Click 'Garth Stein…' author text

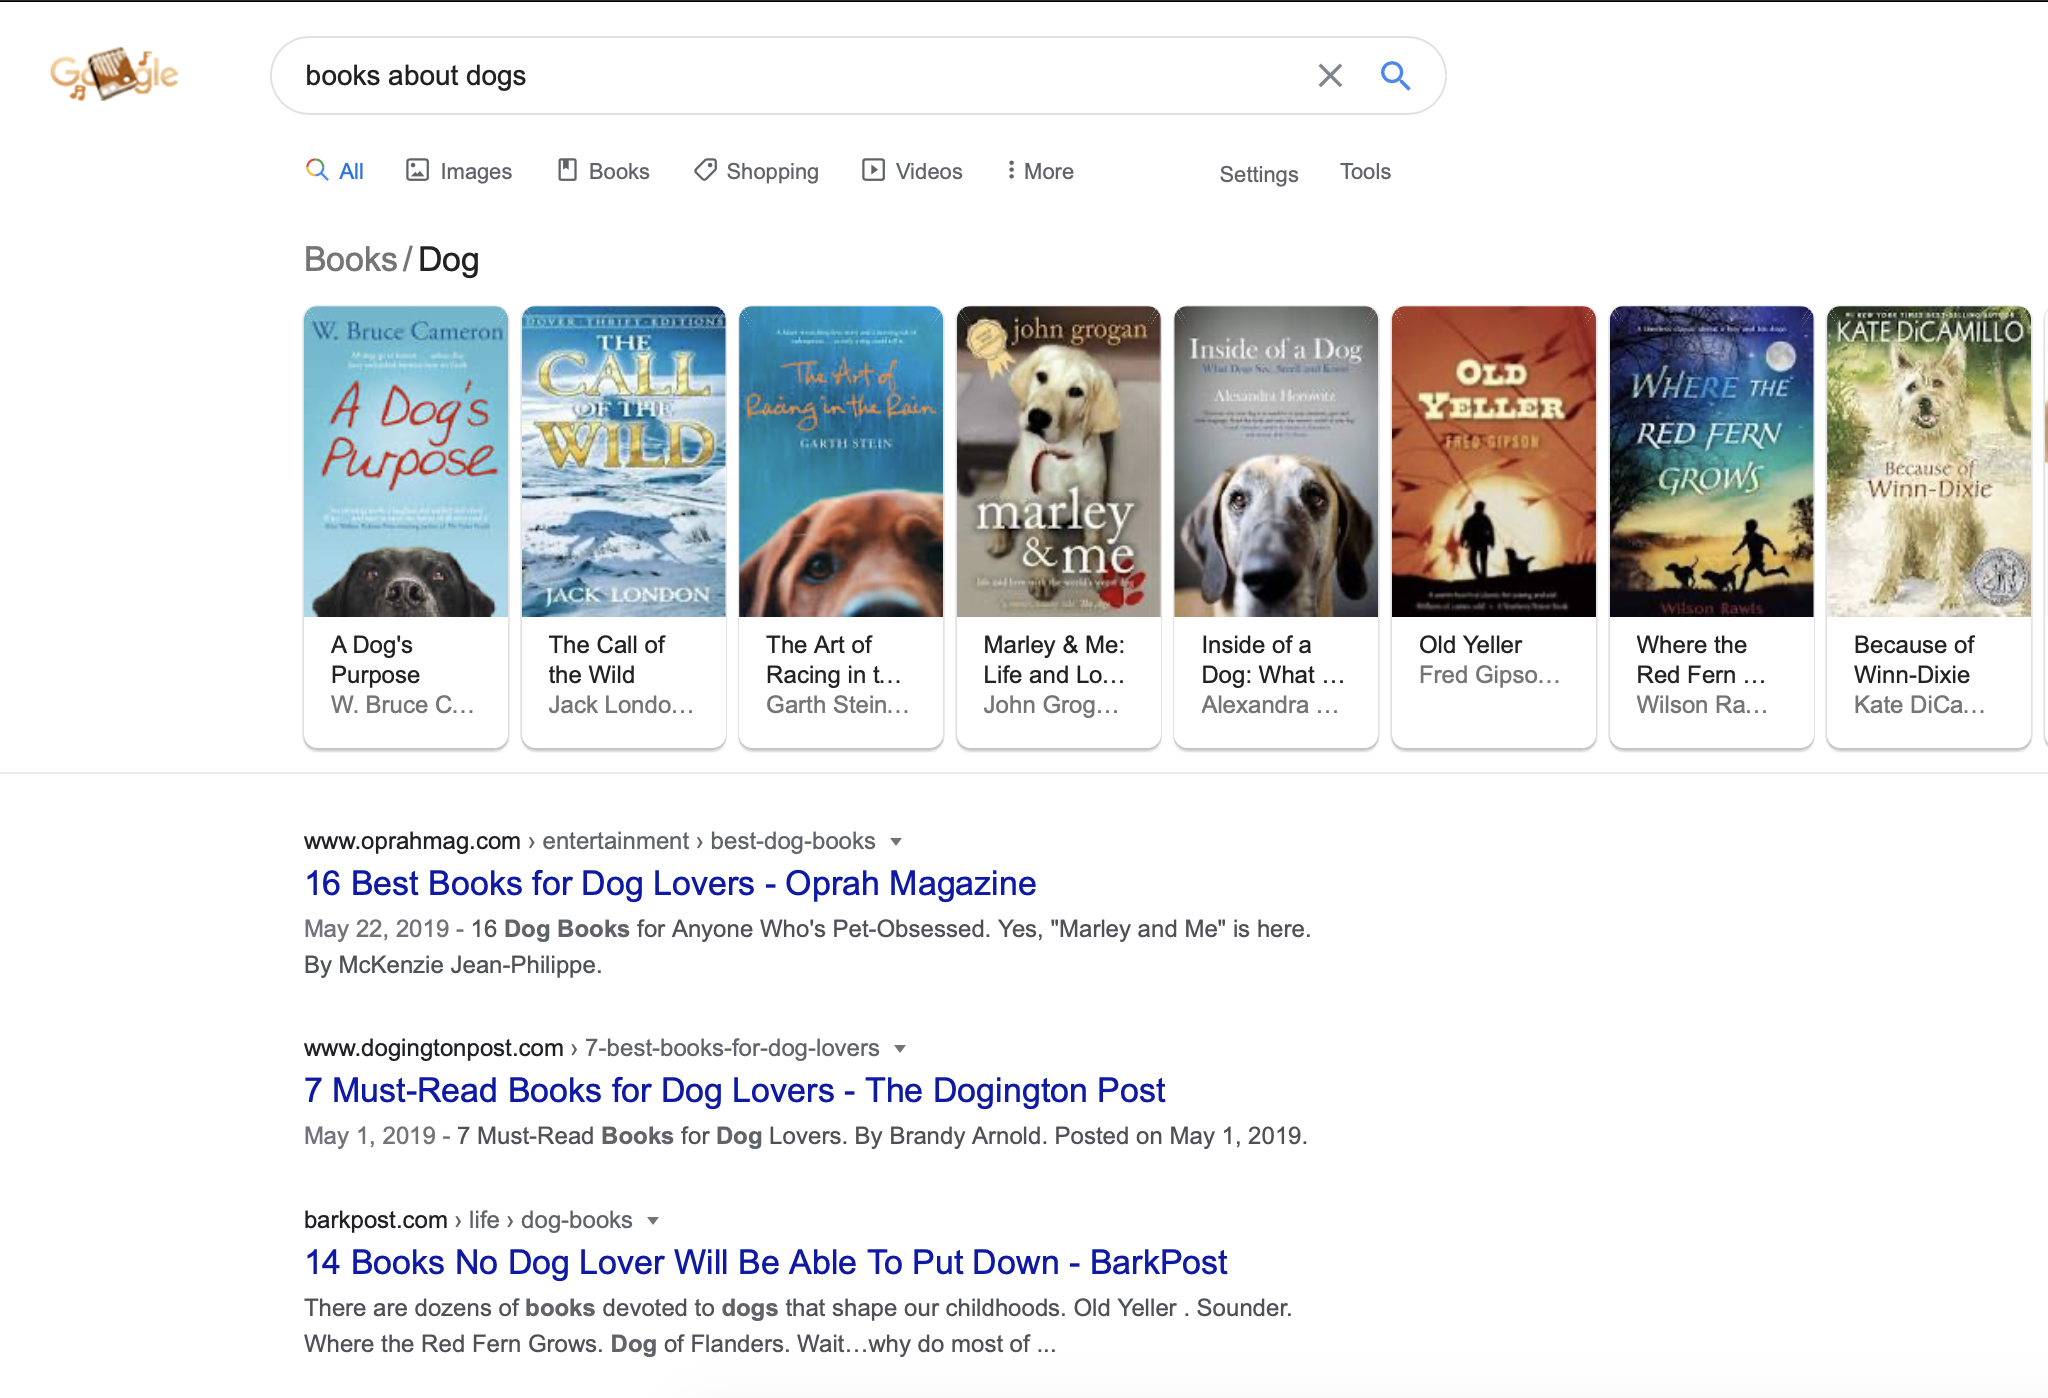[838, 705]
